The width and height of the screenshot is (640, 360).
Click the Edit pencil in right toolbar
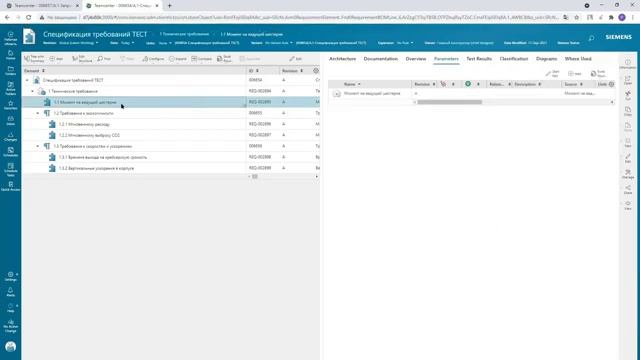point(628,158)
